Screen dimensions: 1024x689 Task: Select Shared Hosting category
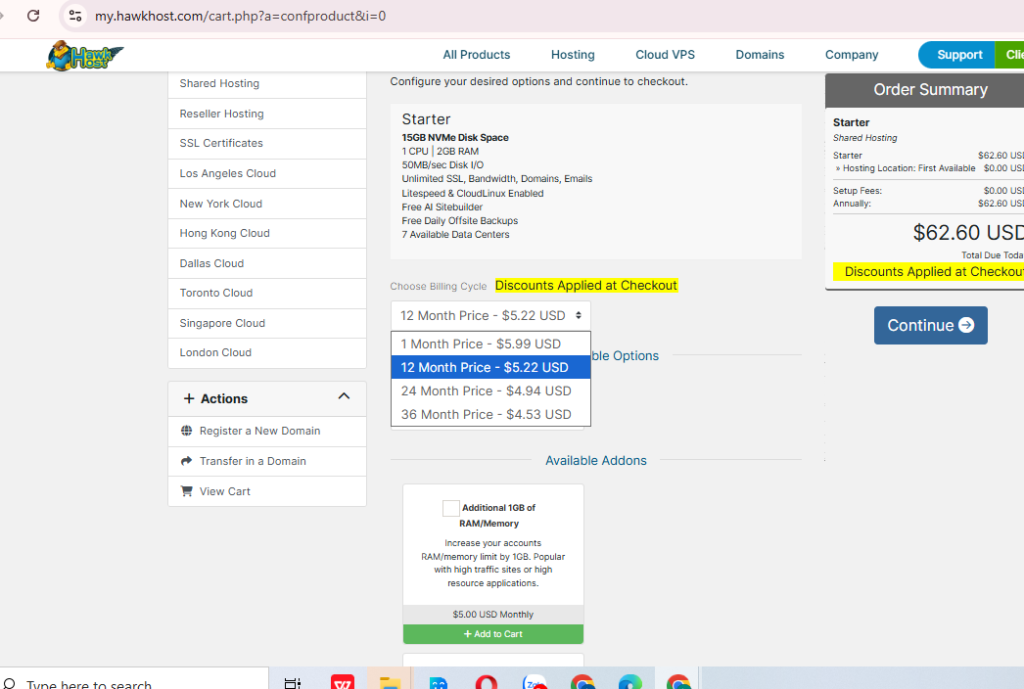[267, 84]
